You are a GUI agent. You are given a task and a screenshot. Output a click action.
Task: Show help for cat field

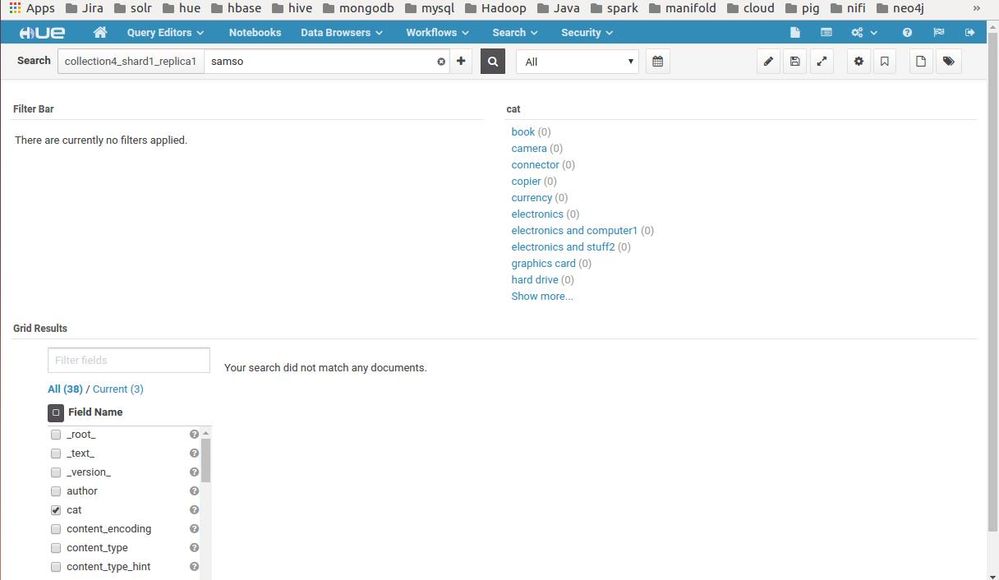194,510
